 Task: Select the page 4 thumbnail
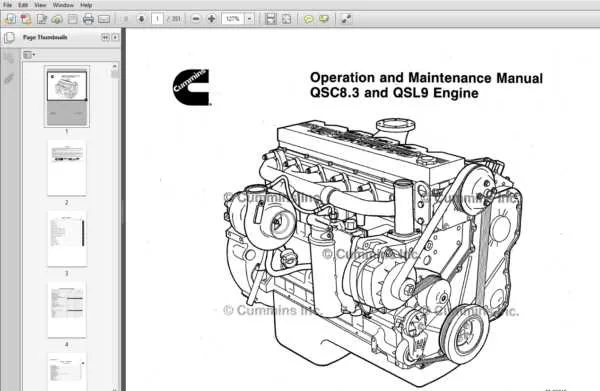coord(67,310)
